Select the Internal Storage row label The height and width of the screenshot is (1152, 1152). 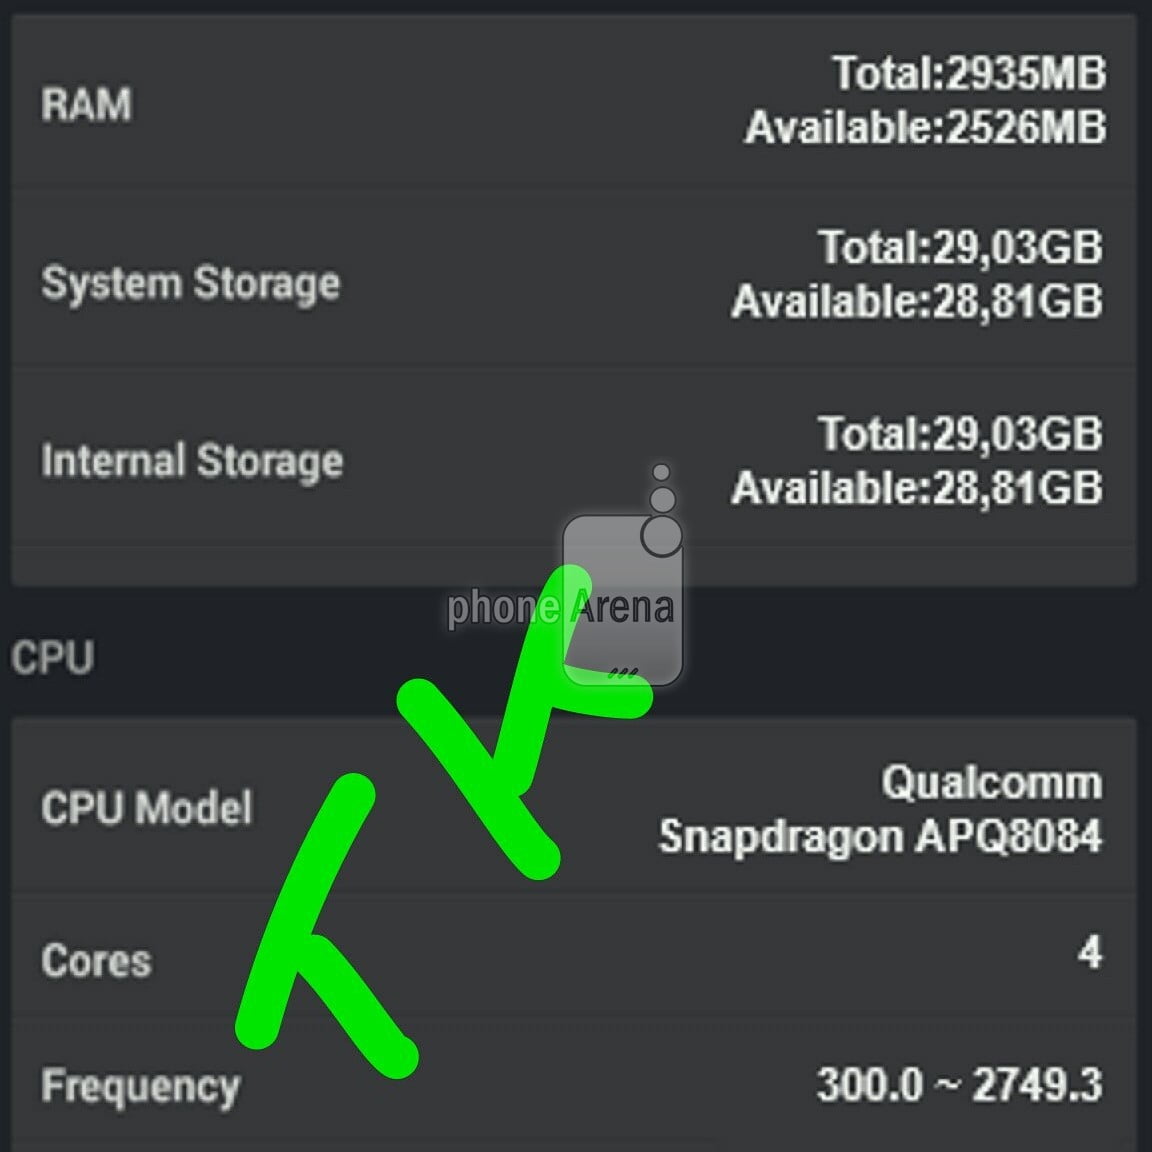point(192,461)
